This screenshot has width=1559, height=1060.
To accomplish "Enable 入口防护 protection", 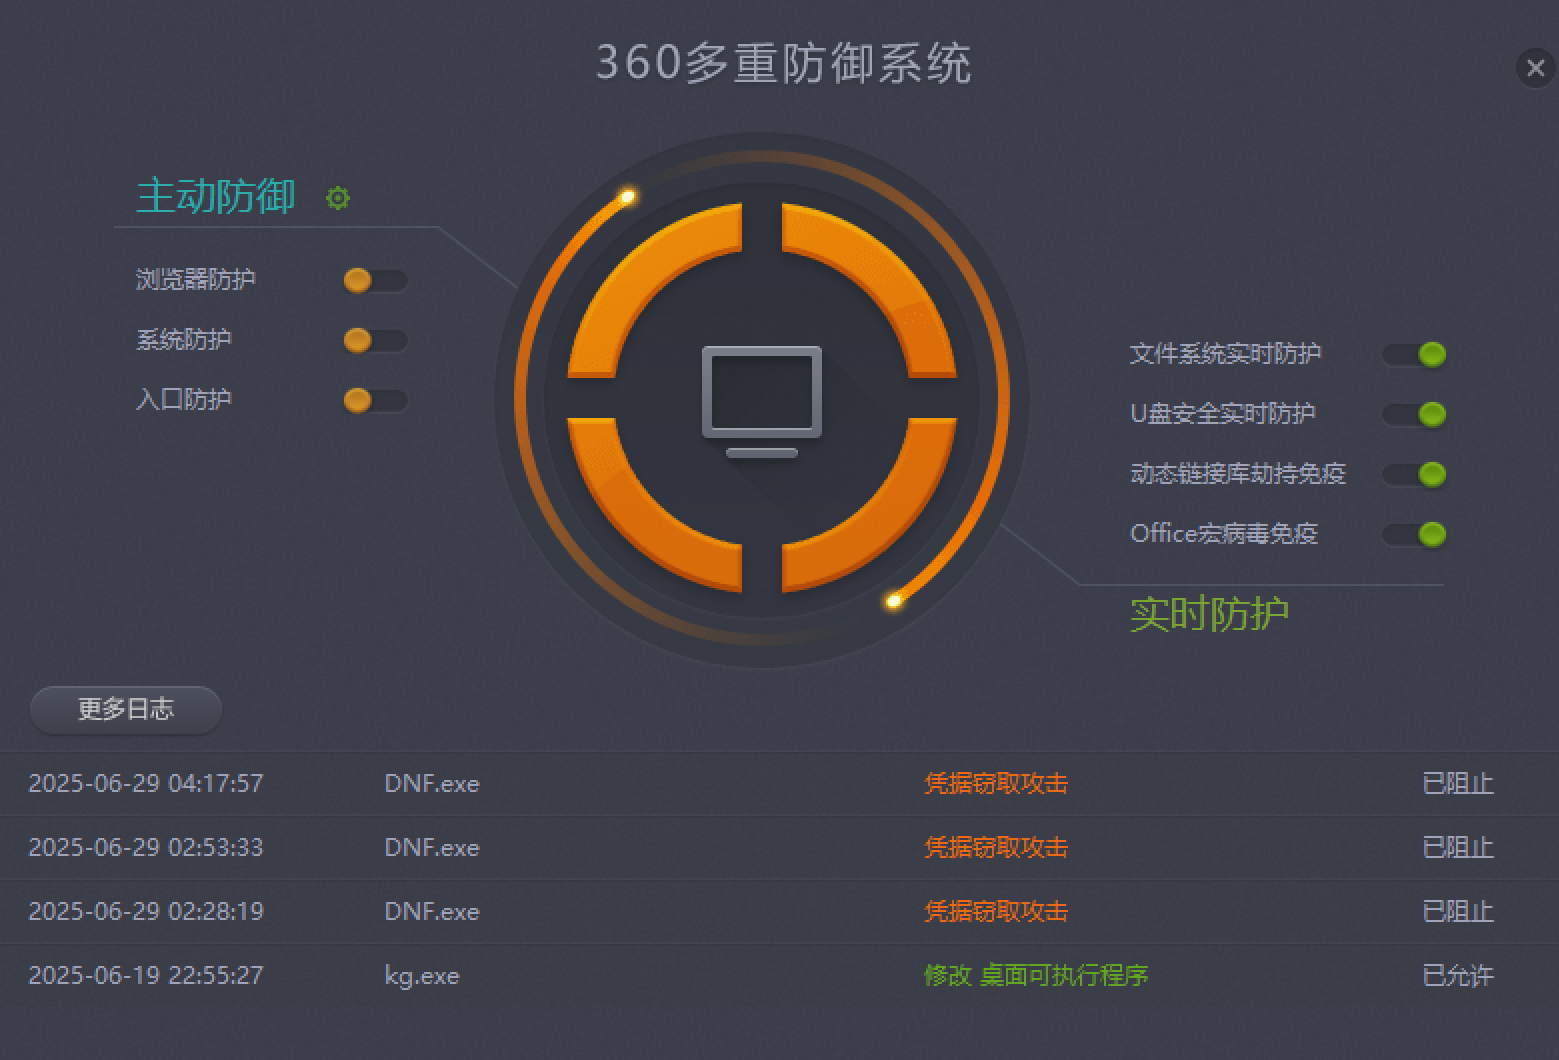I will [x=375, y=399].
